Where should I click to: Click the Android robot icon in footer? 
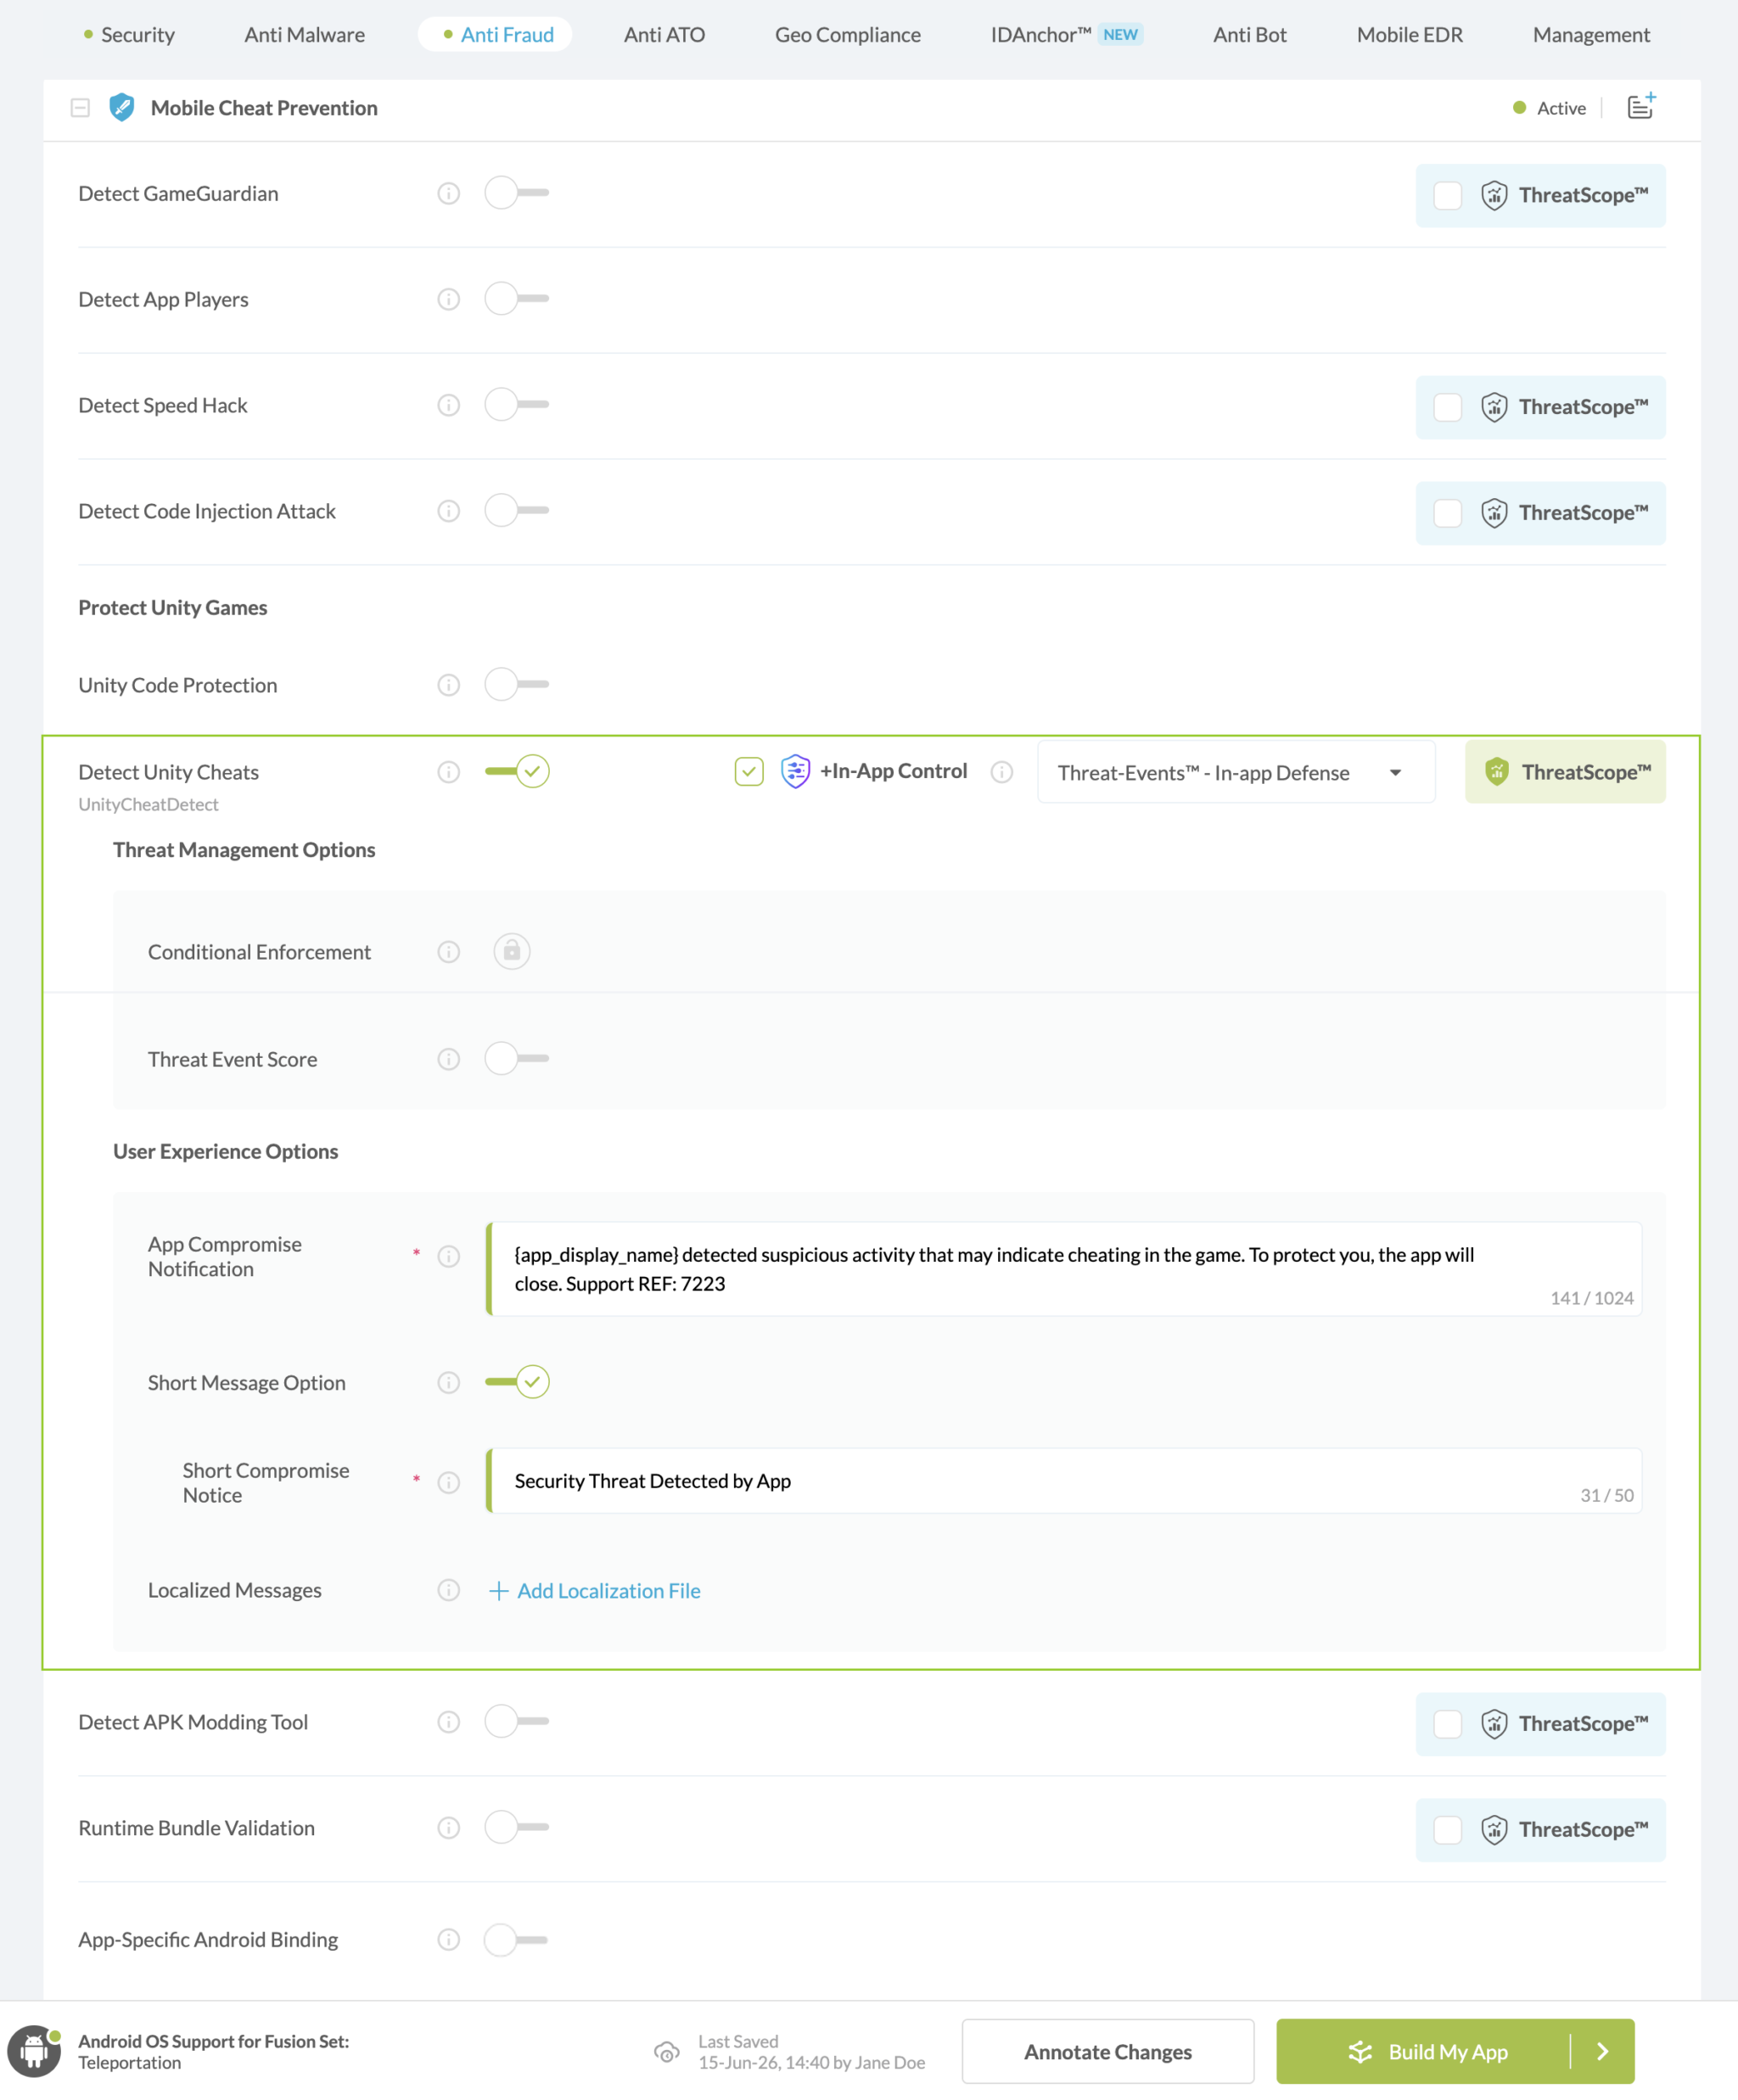pyautogui.click(x=34, y=2051)
